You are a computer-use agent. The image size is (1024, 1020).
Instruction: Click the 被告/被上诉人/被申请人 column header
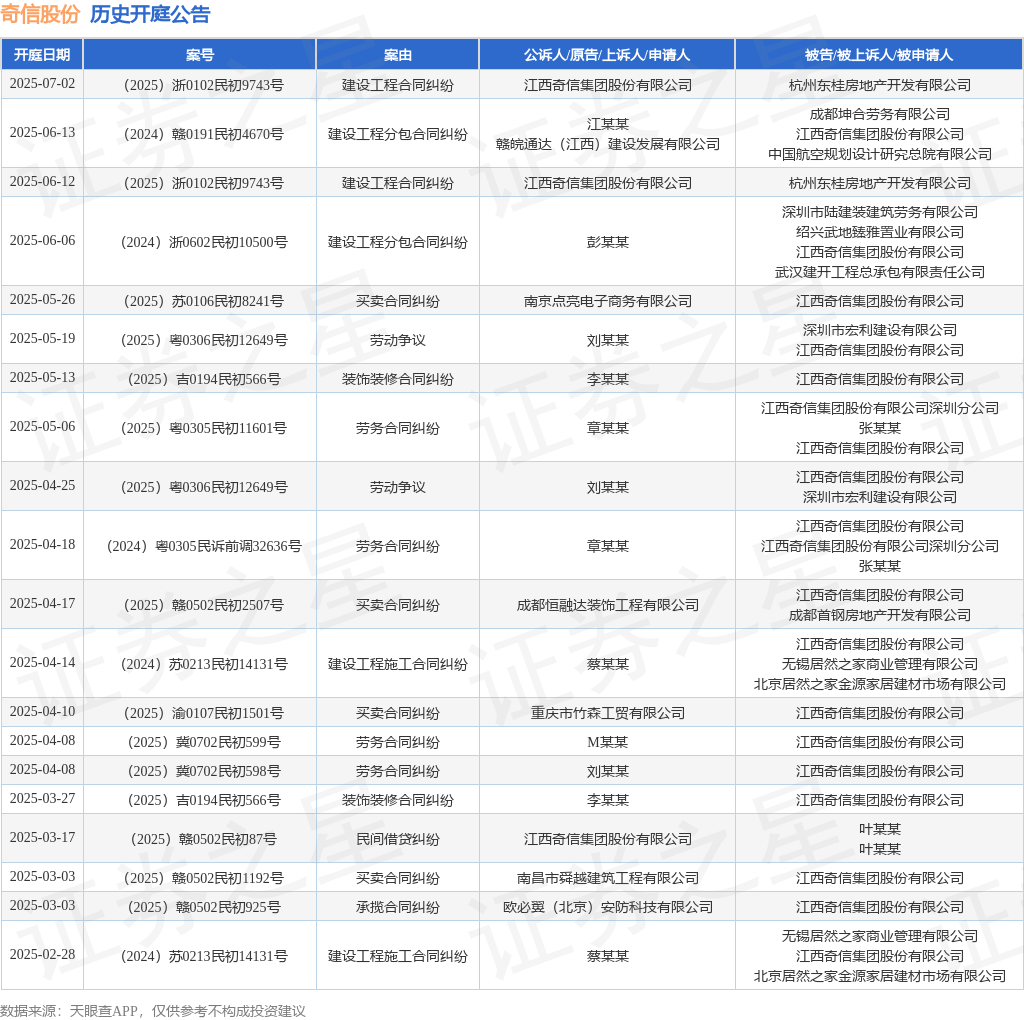click(879, 55)
